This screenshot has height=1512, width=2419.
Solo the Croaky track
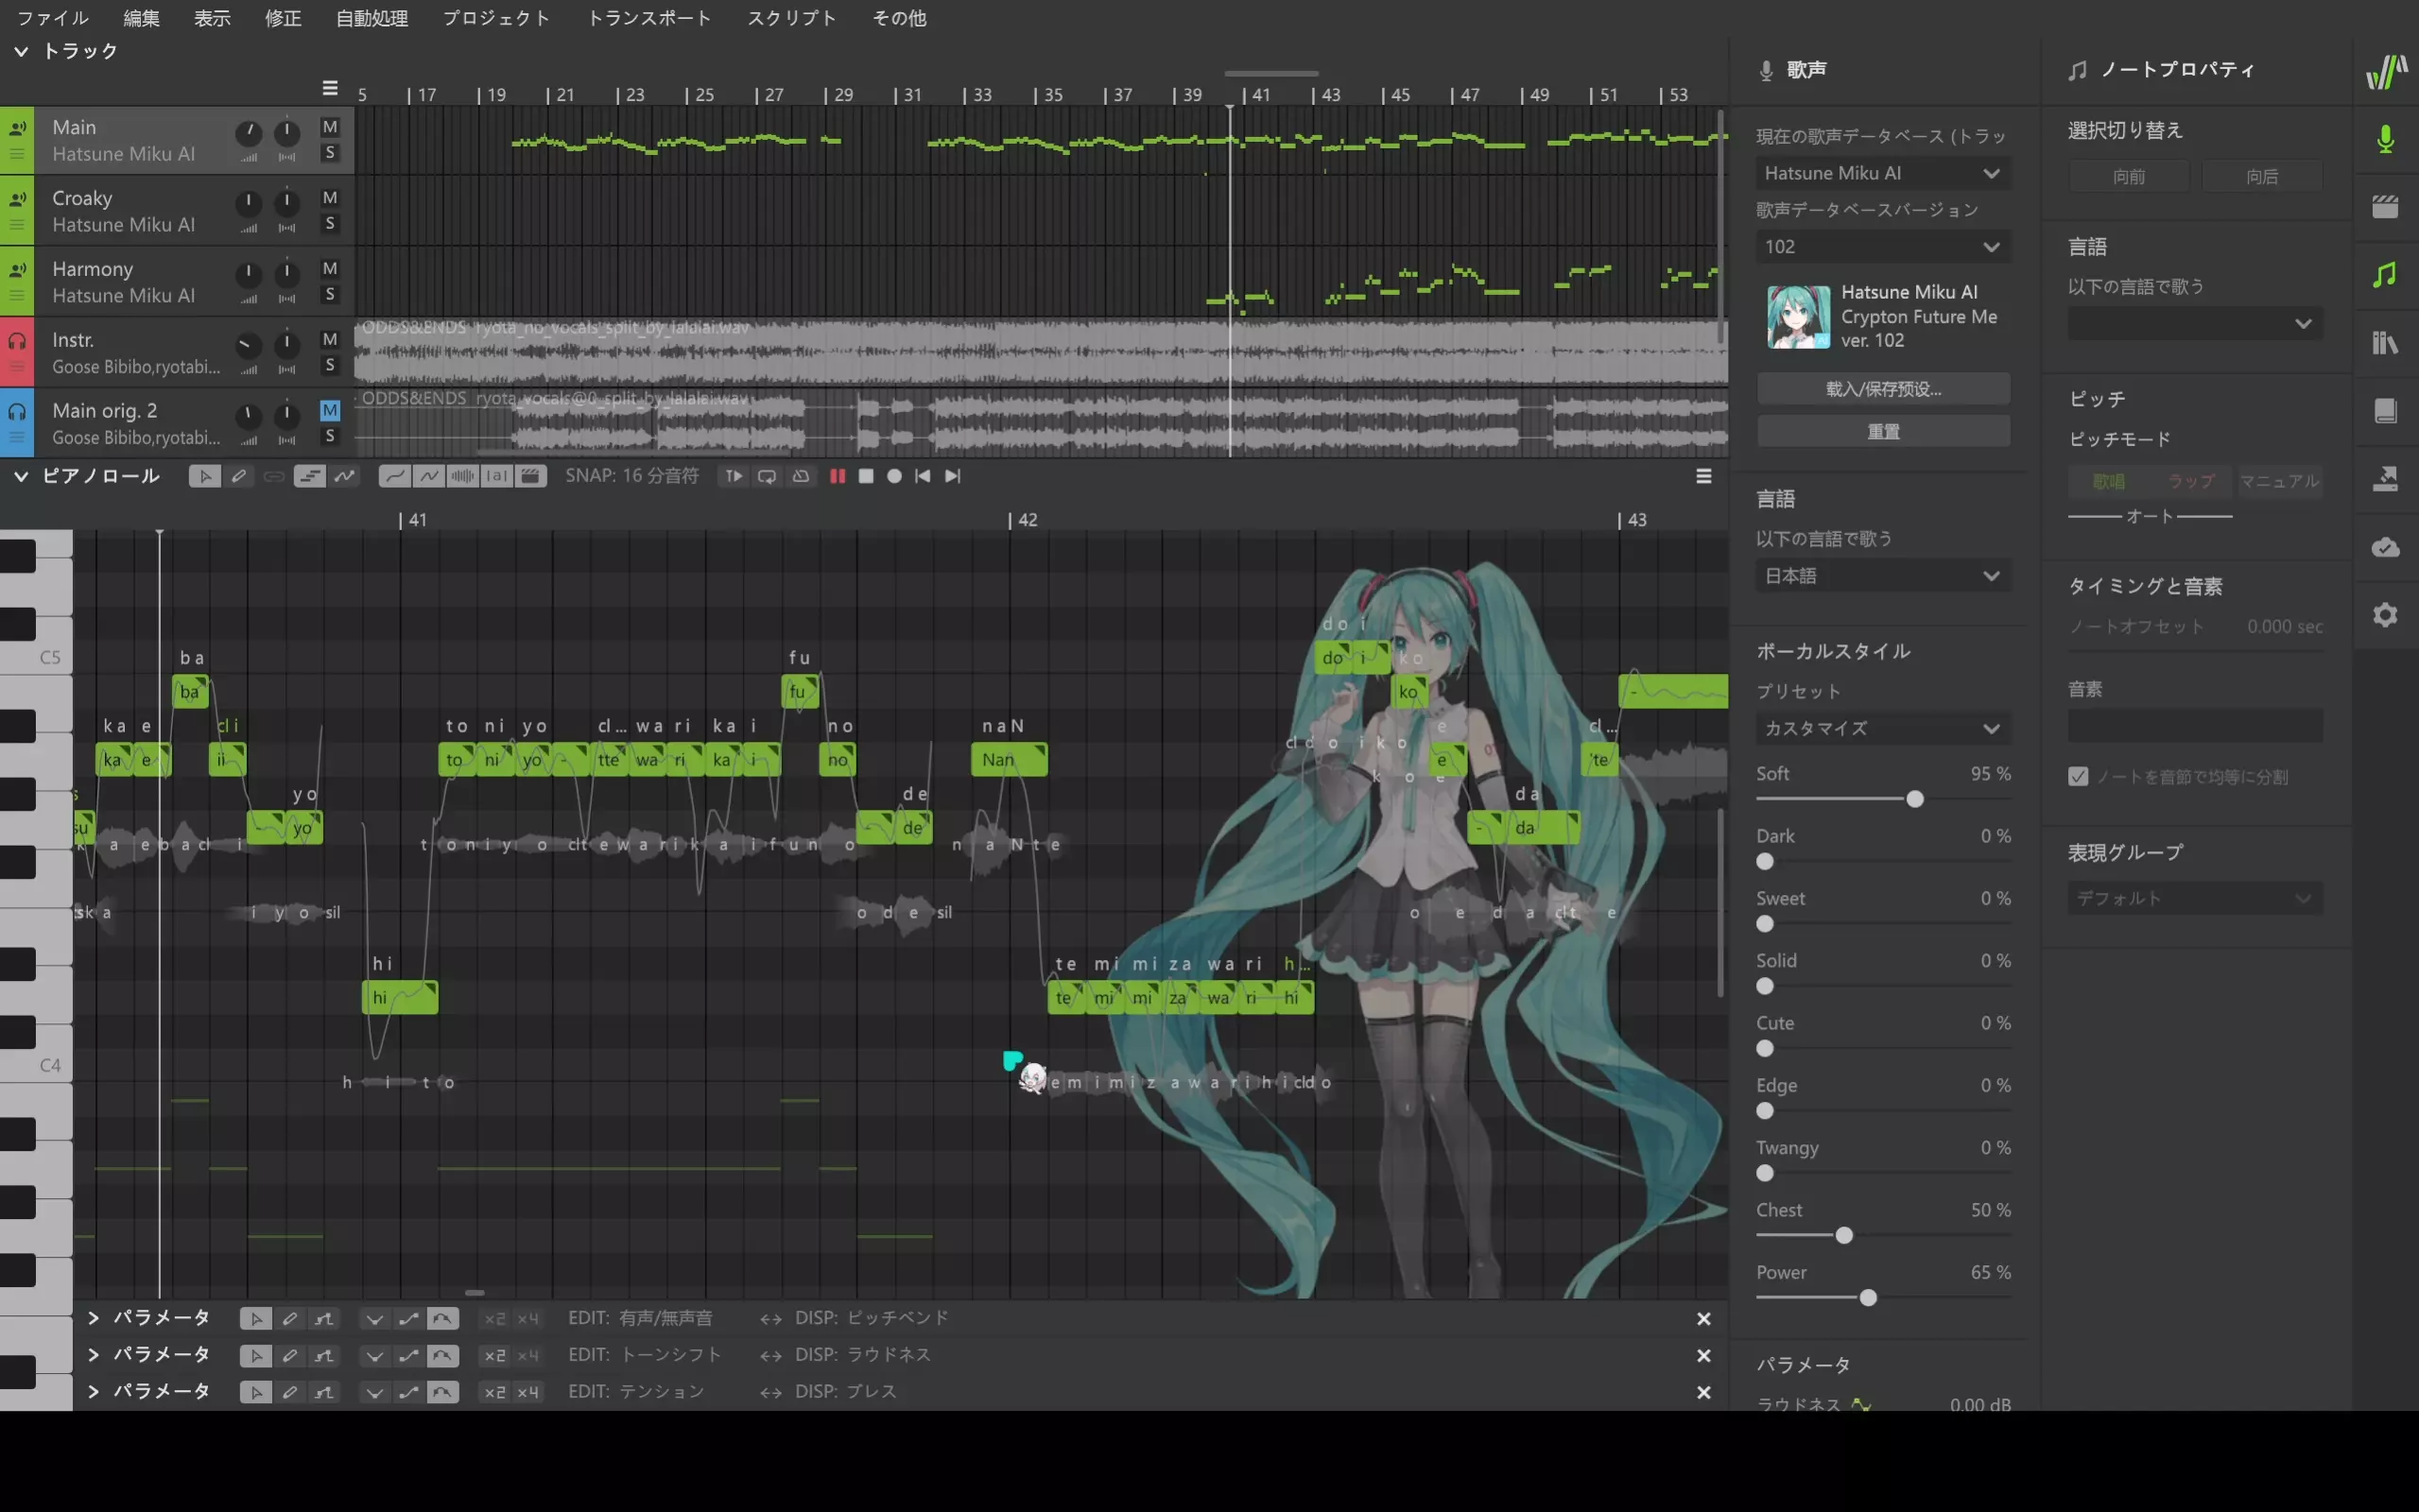pyautogui.click(x=329, y=224)
